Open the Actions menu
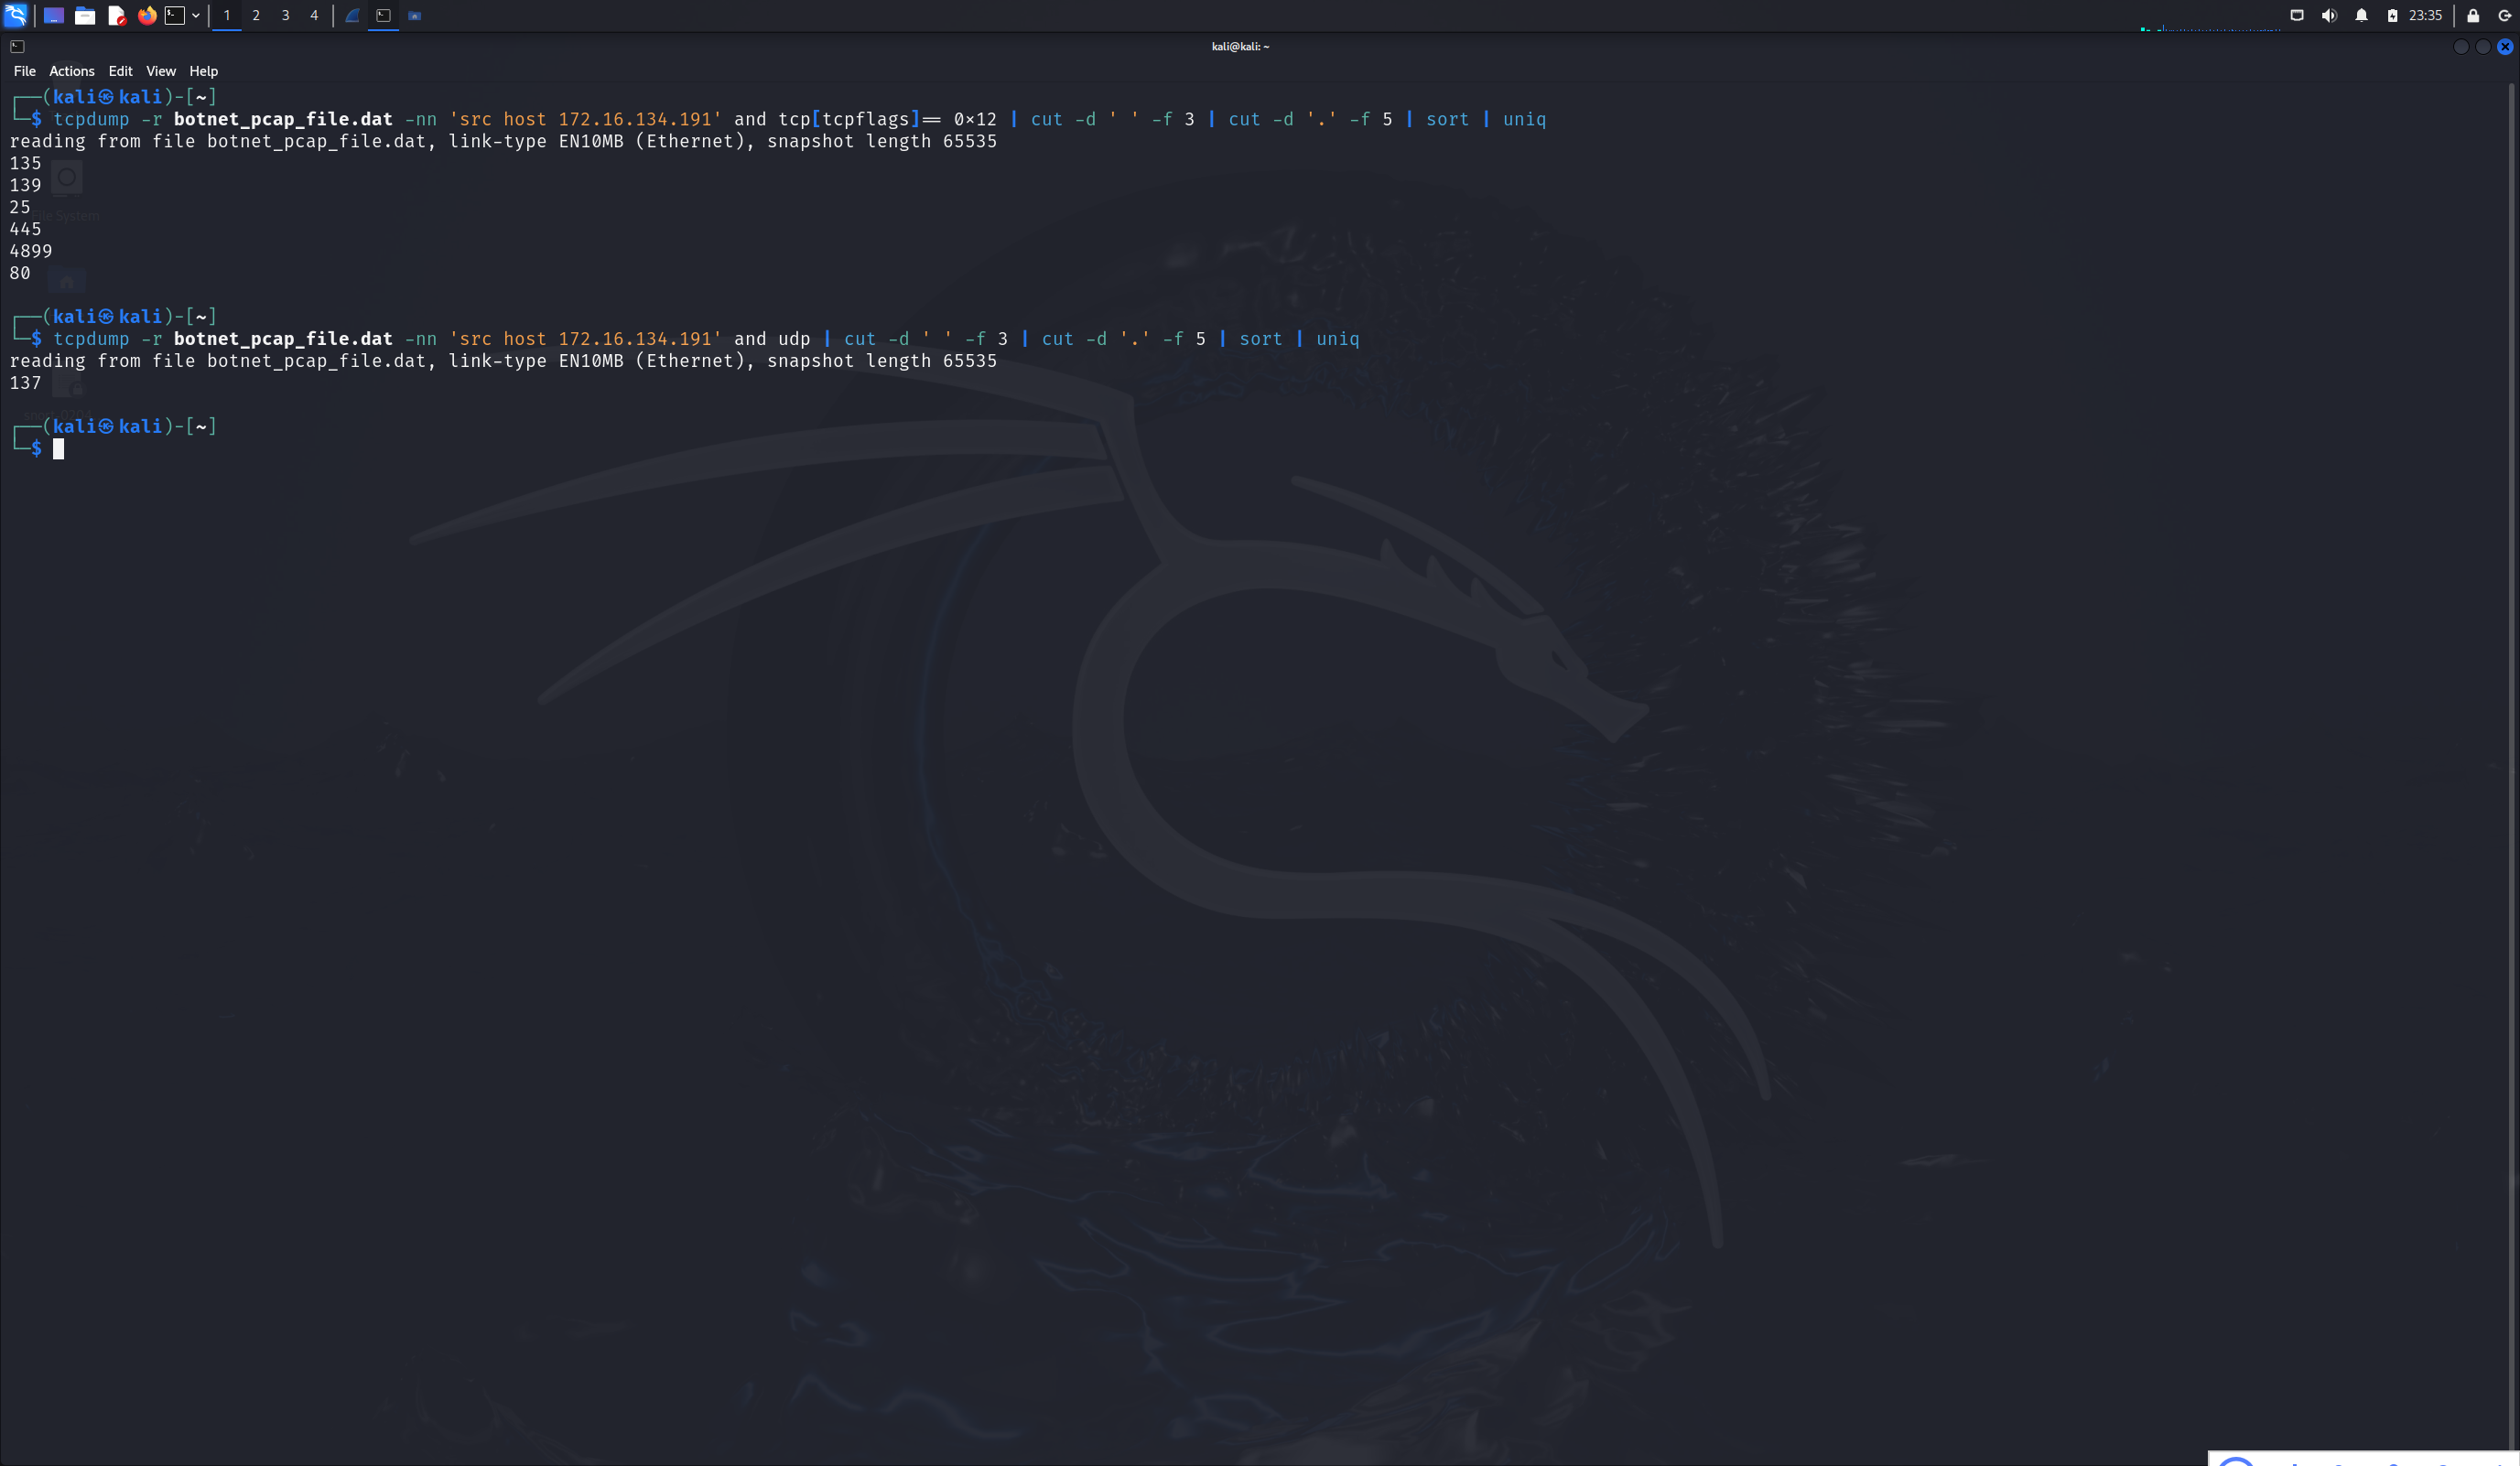This screenshot has height=1466, width=2520. (x=71, y=71)
